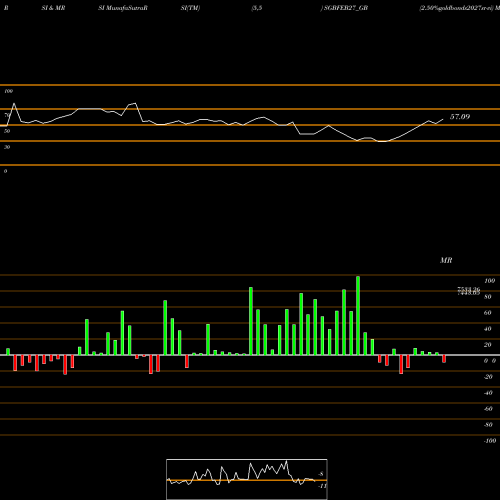Click the MR title above histogram

(x=446, y=260)
